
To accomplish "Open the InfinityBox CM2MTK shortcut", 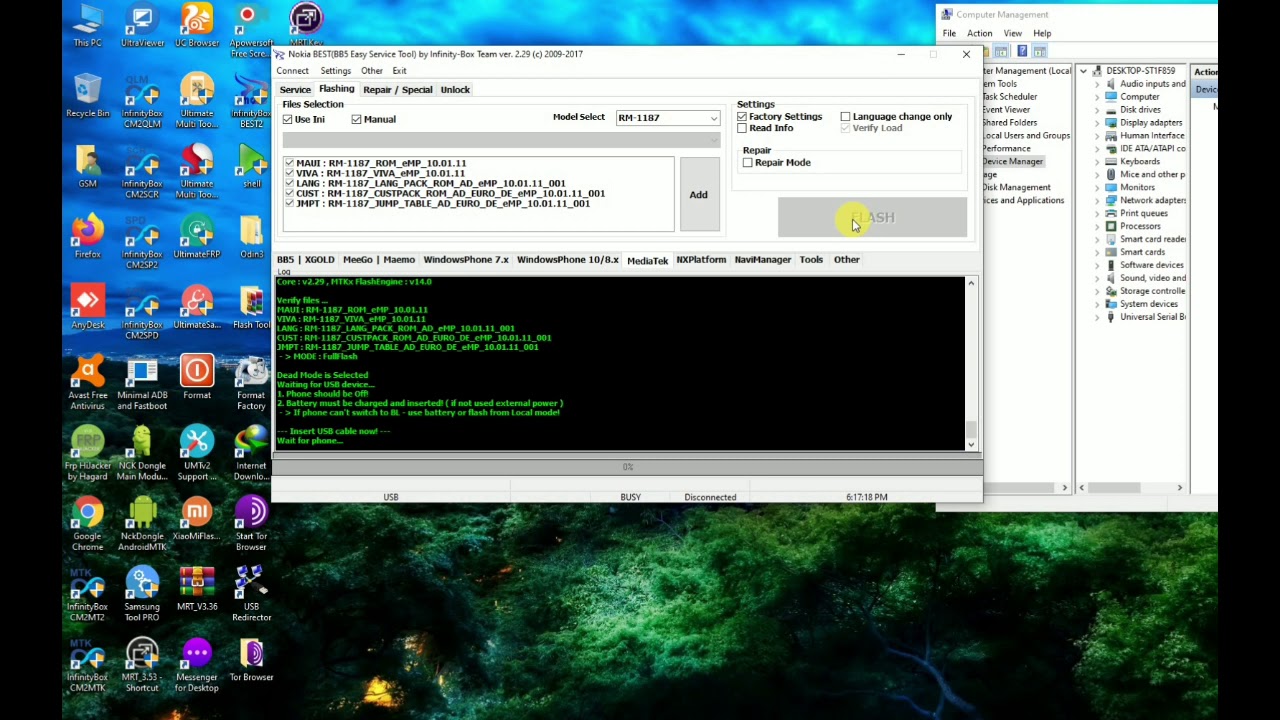I will [87, 665].
